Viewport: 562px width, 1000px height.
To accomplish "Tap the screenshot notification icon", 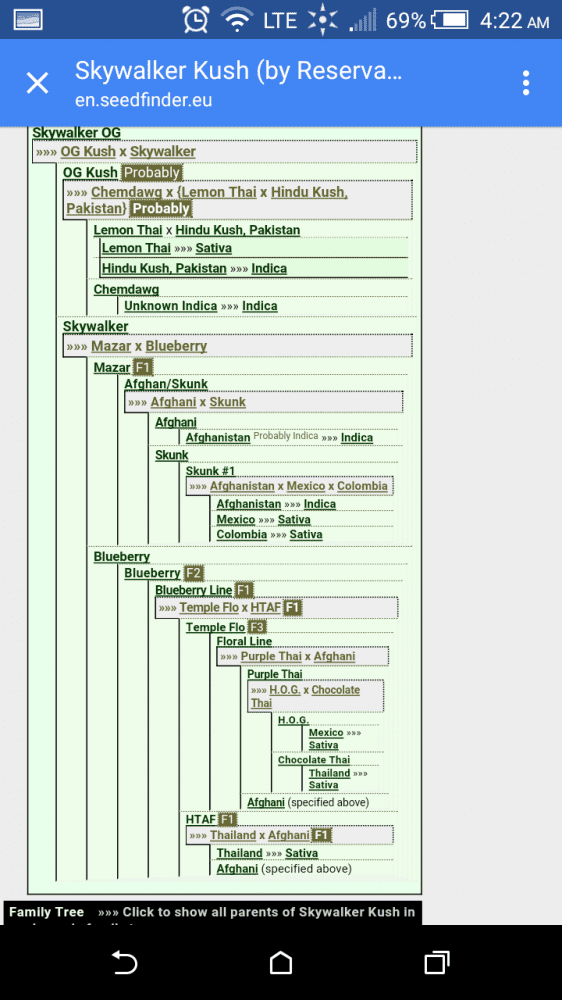I will click(x=27, y=20).
